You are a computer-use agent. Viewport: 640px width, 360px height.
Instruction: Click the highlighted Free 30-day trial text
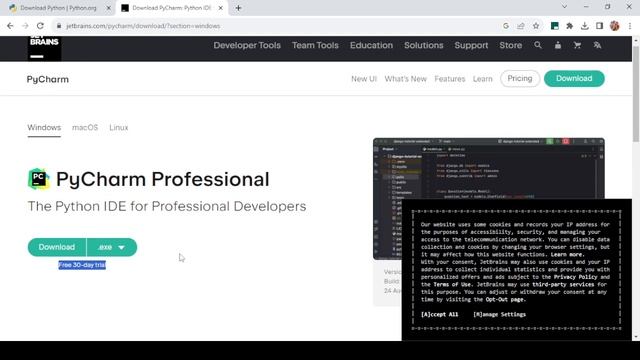coord(82,265)
